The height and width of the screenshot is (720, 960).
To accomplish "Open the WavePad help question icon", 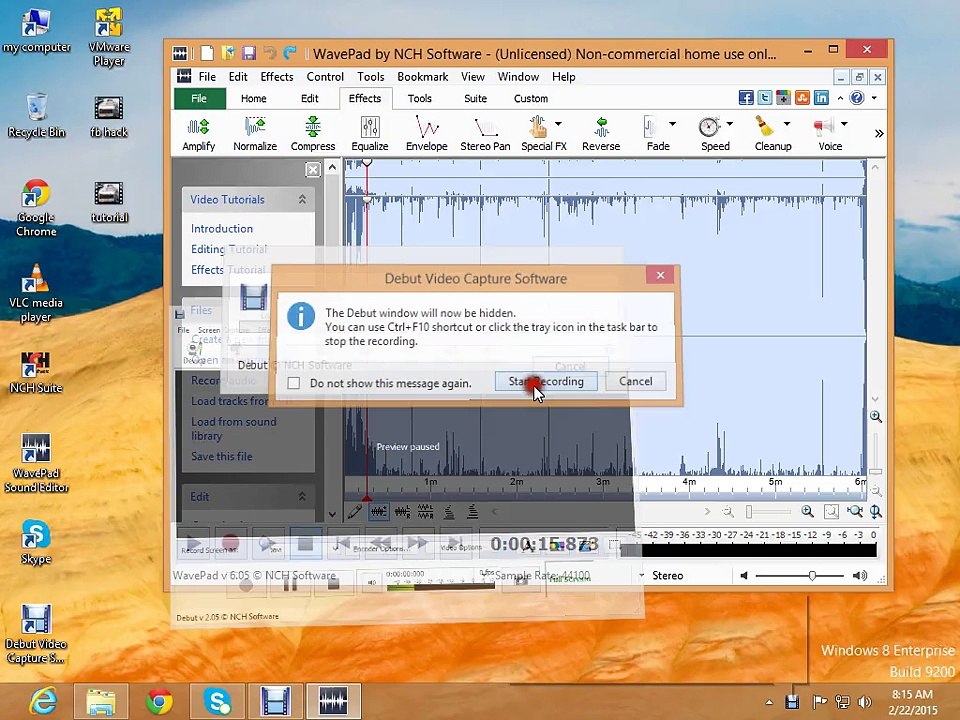I will 857,98.
